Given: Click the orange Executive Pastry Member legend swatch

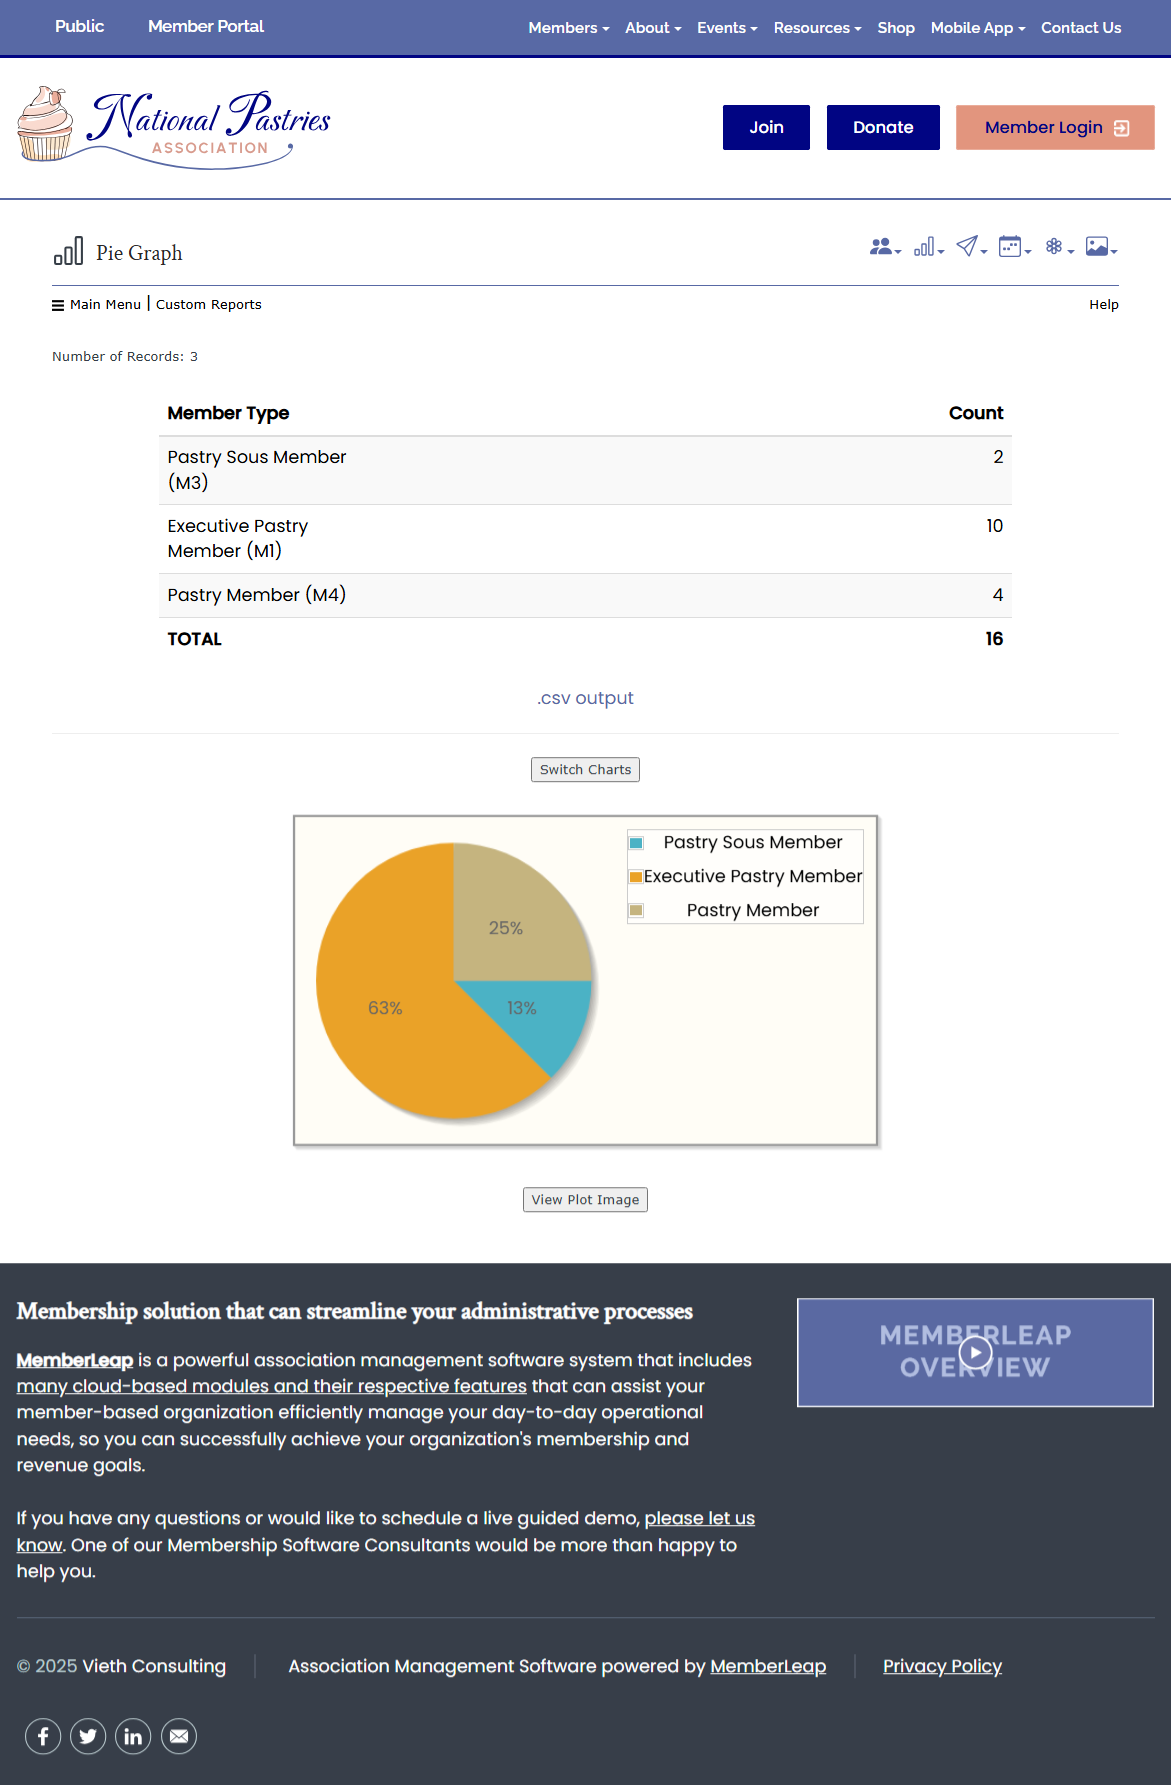Looking at the screenshot, I should 636,877.
